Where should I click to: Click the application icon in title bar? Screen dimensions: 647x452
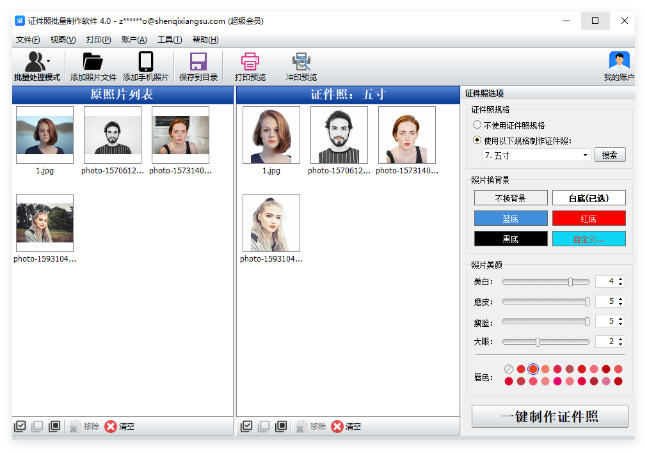click(20, 21)
